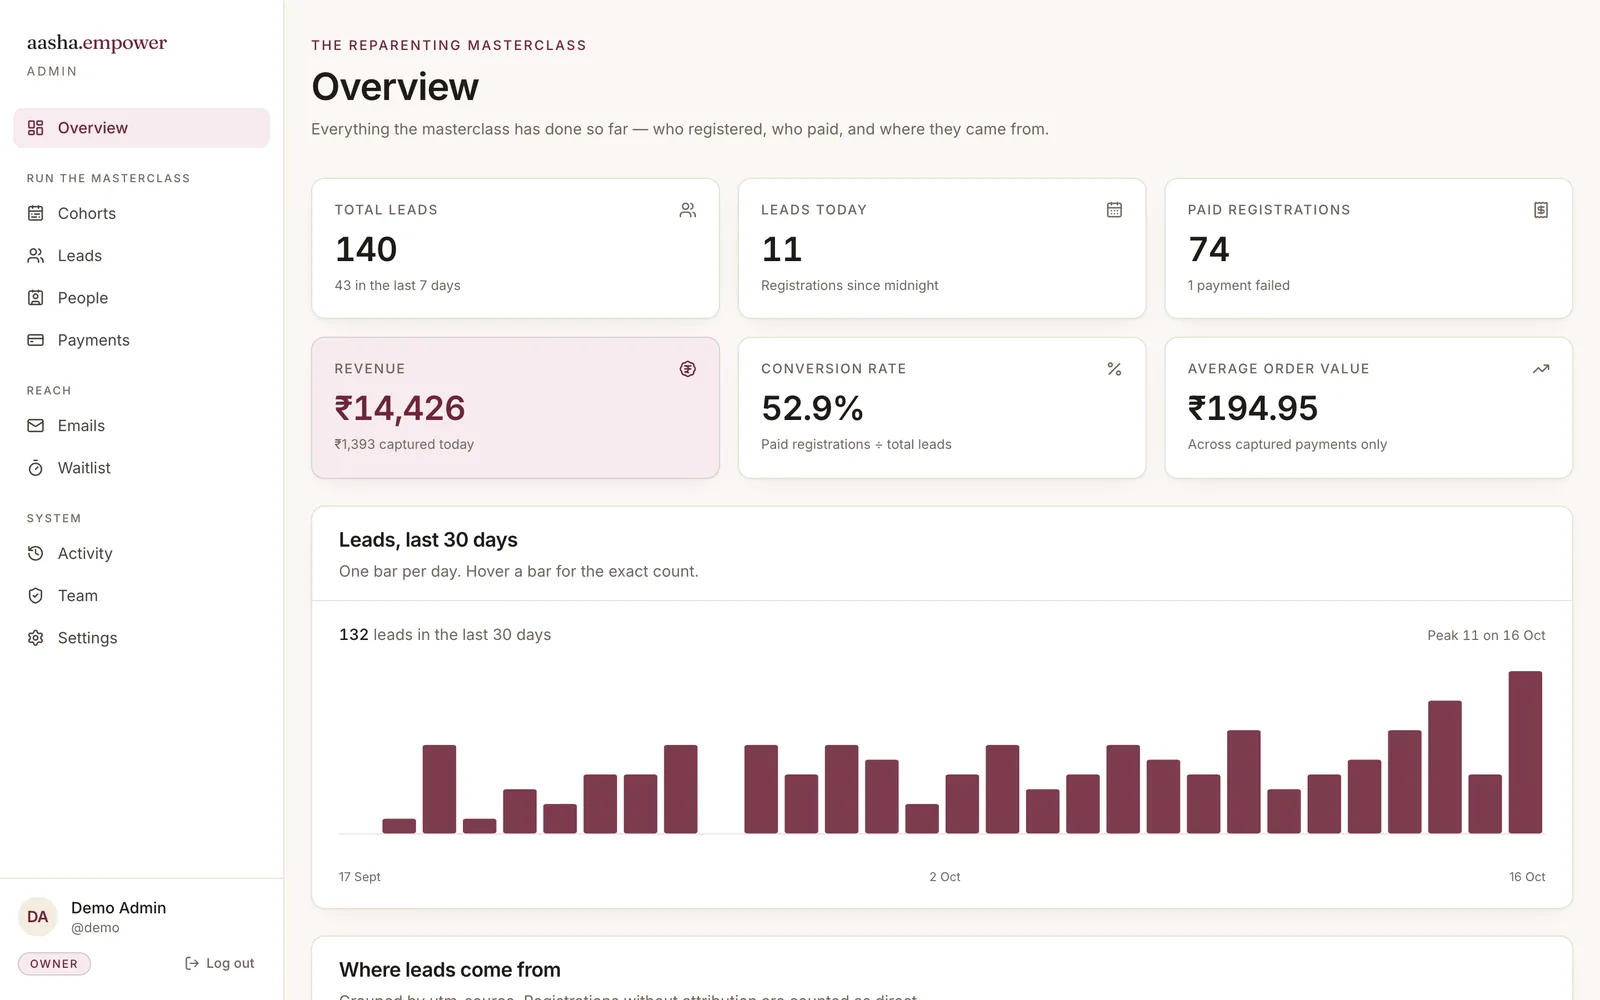Click "43 in the last 7 days" text
This screenshot has width=1600, height=1000.
coord(398,286)
